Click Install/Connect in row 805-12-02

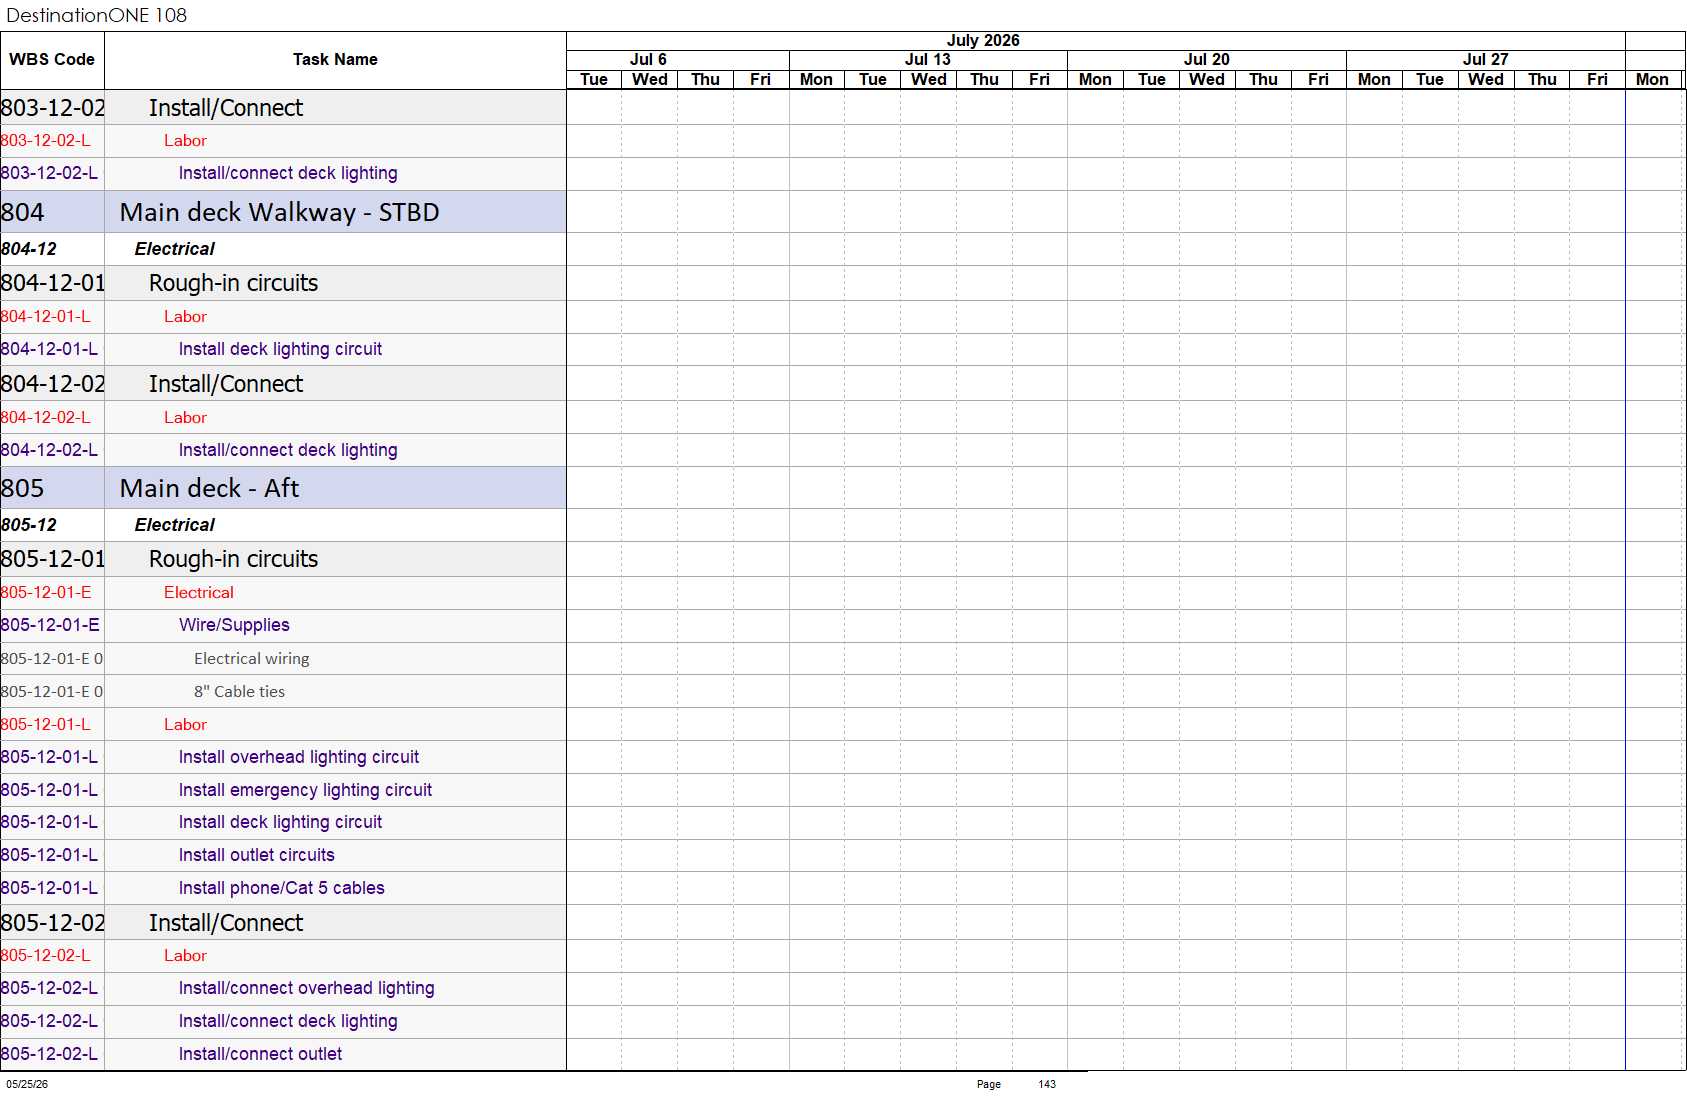pyautogui.click(x=226, y=923)
